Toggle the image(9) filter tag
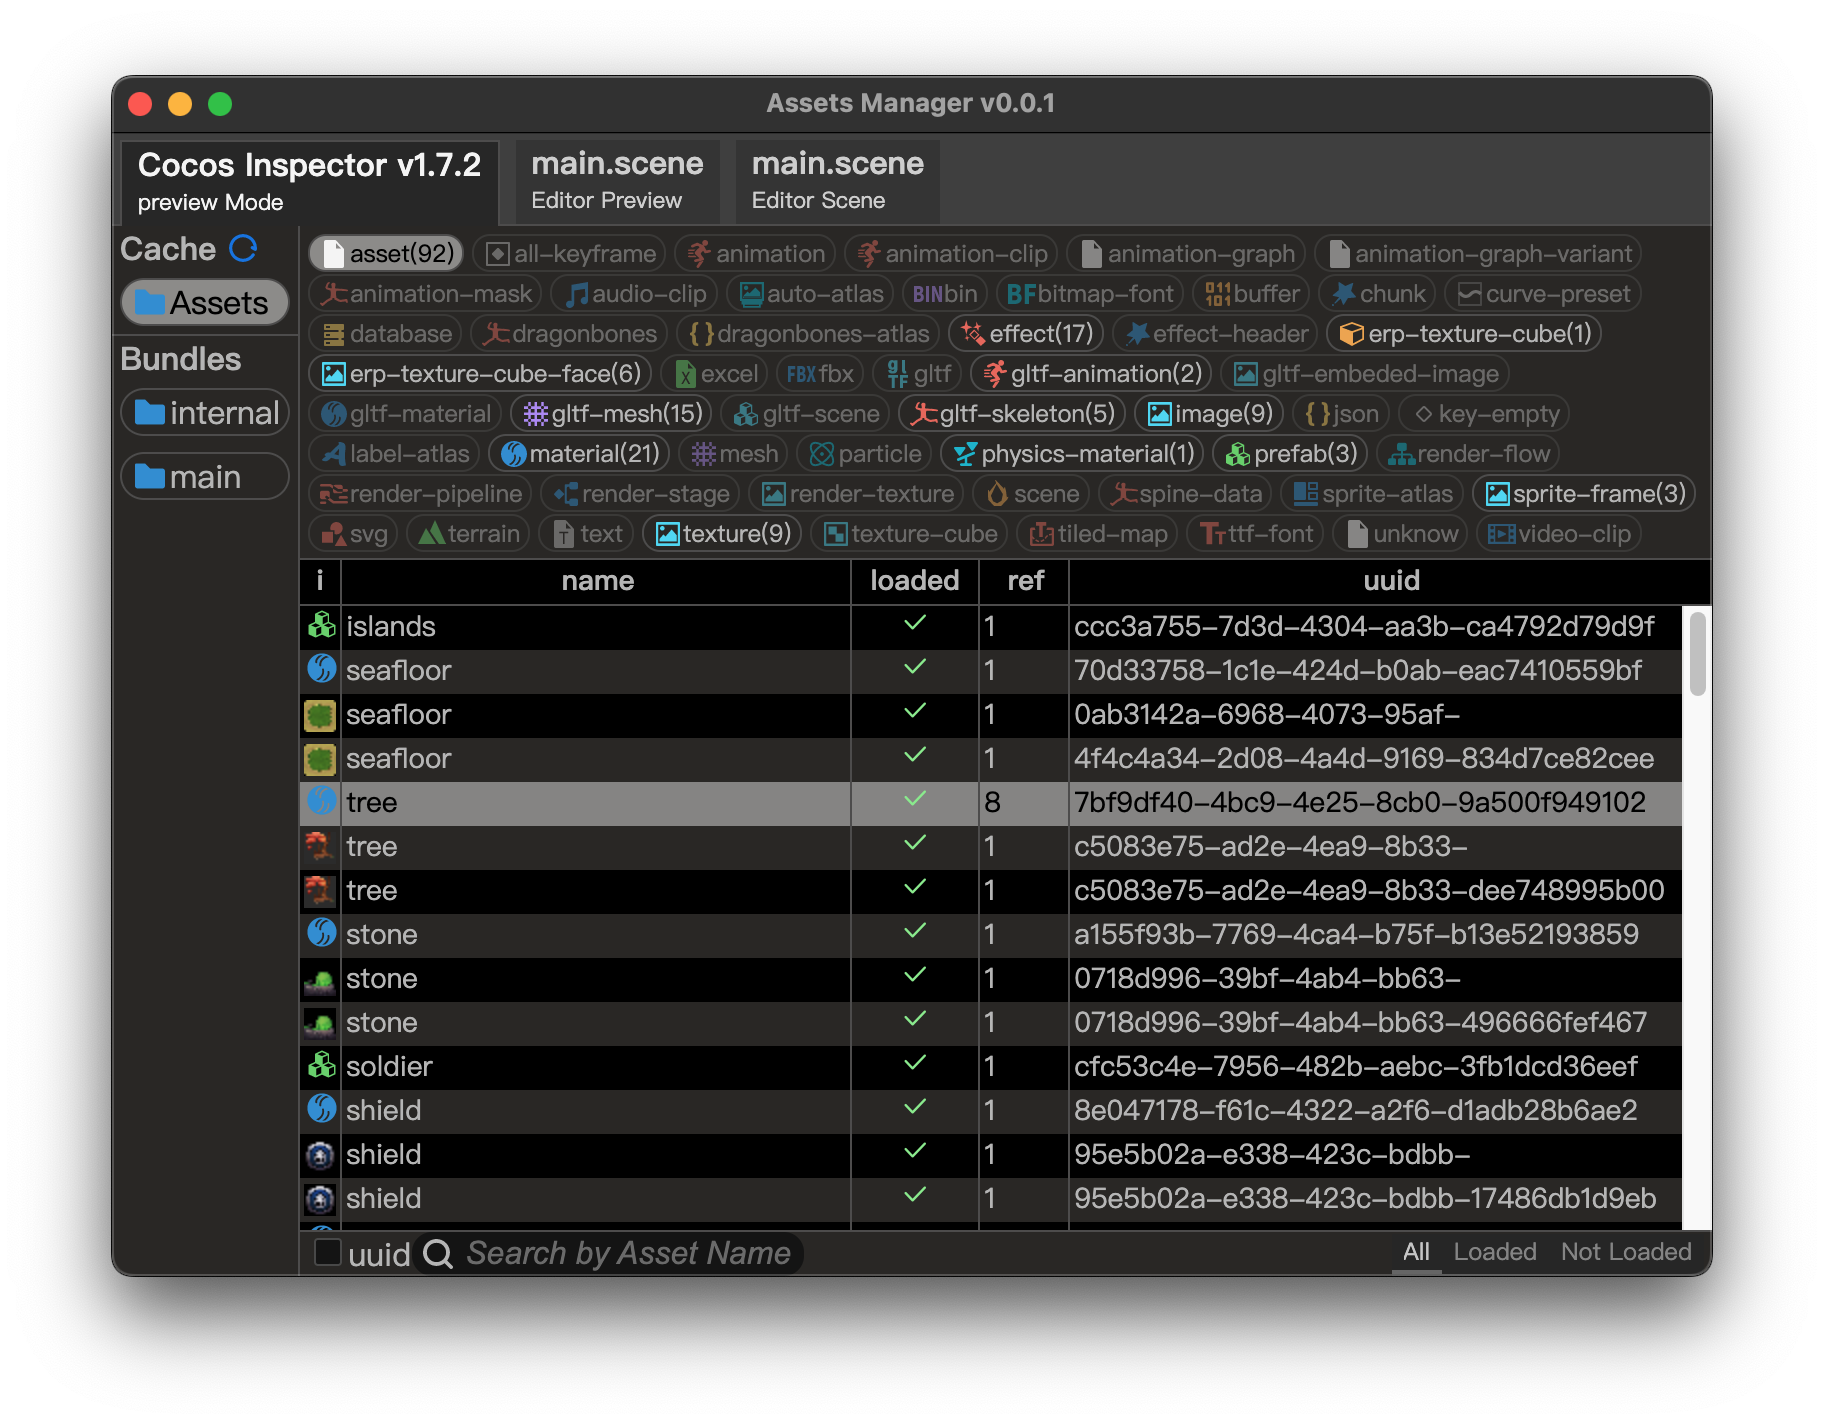The height and width of the screenshot is (1424, 1824). 1209,414
